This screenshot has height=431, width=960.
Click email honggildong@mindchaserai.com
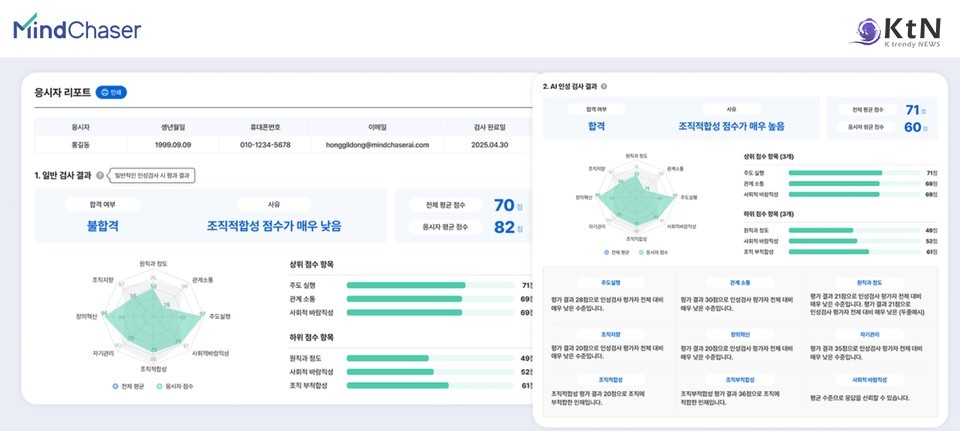coord(377,145)
